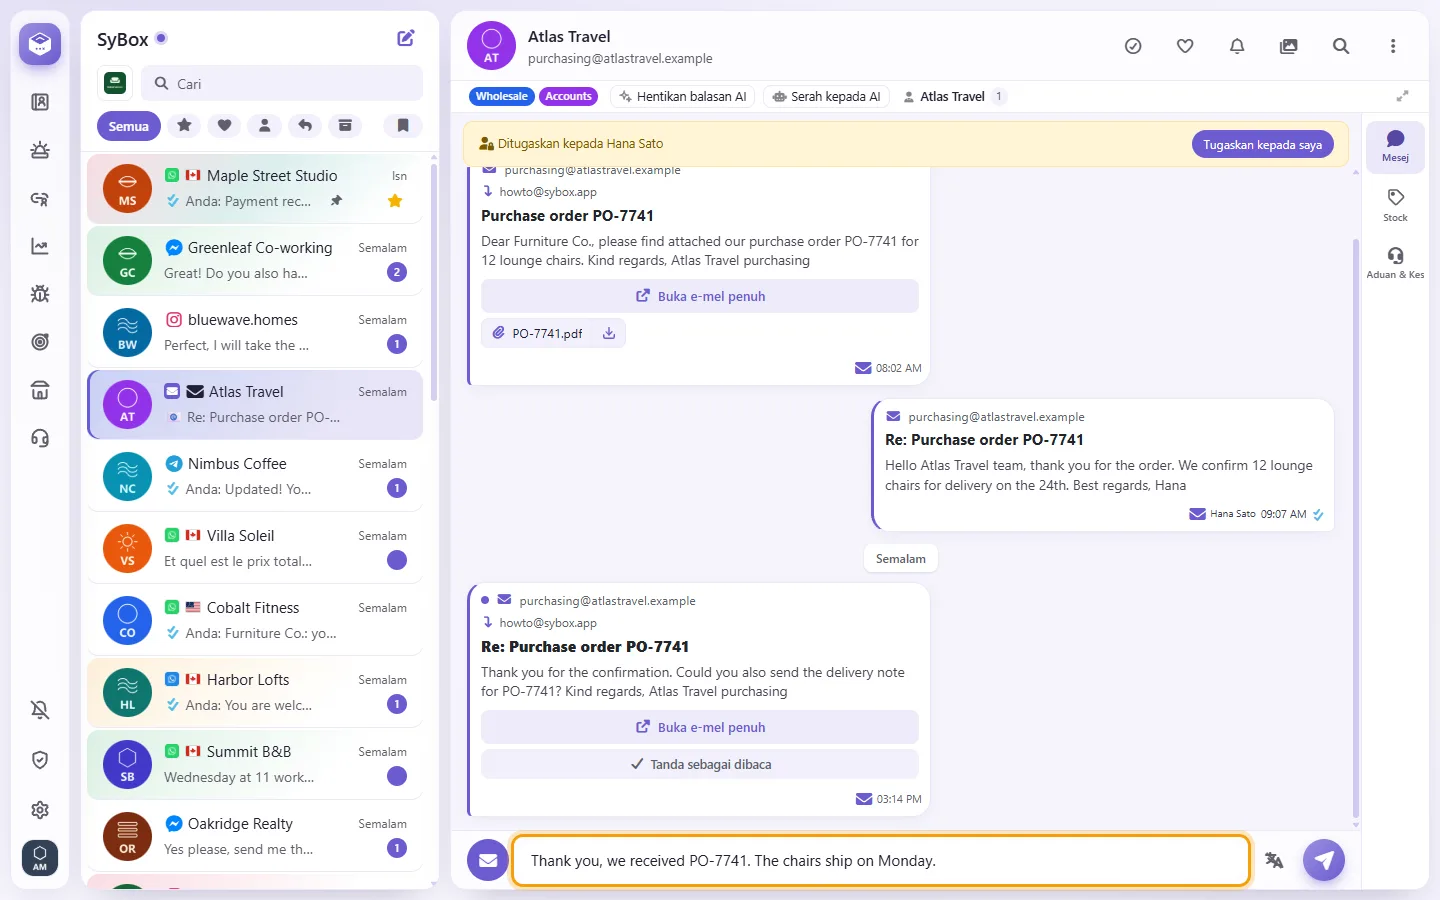This screenshot has height=900, width=1440.
Task: Download the PO-7741.pdf attachment
Action: 609,333
